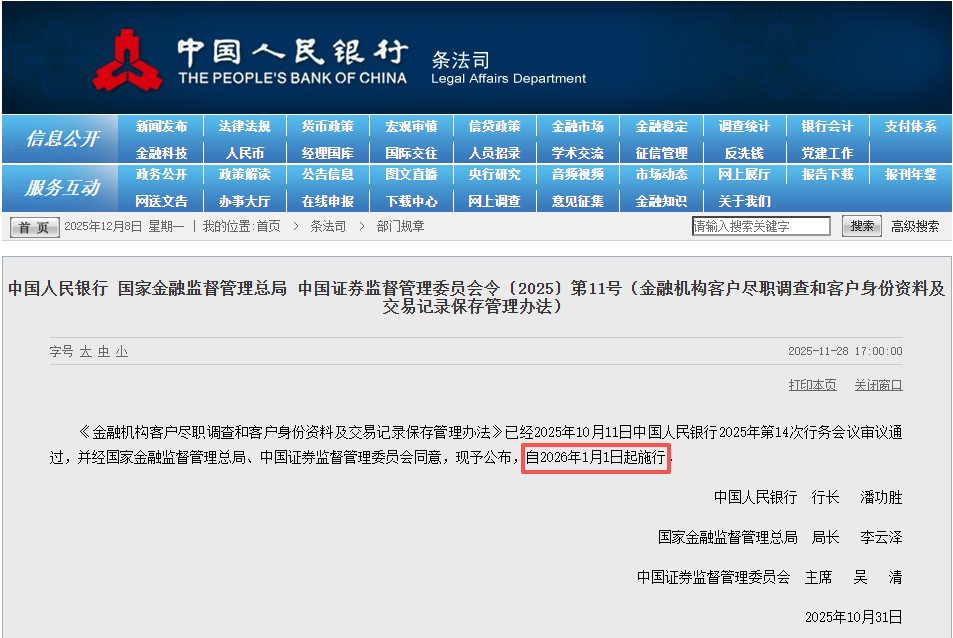The width and height of the screenshot is (953, 638).
Task: Click the 搜索 search button
Action: 861,226
